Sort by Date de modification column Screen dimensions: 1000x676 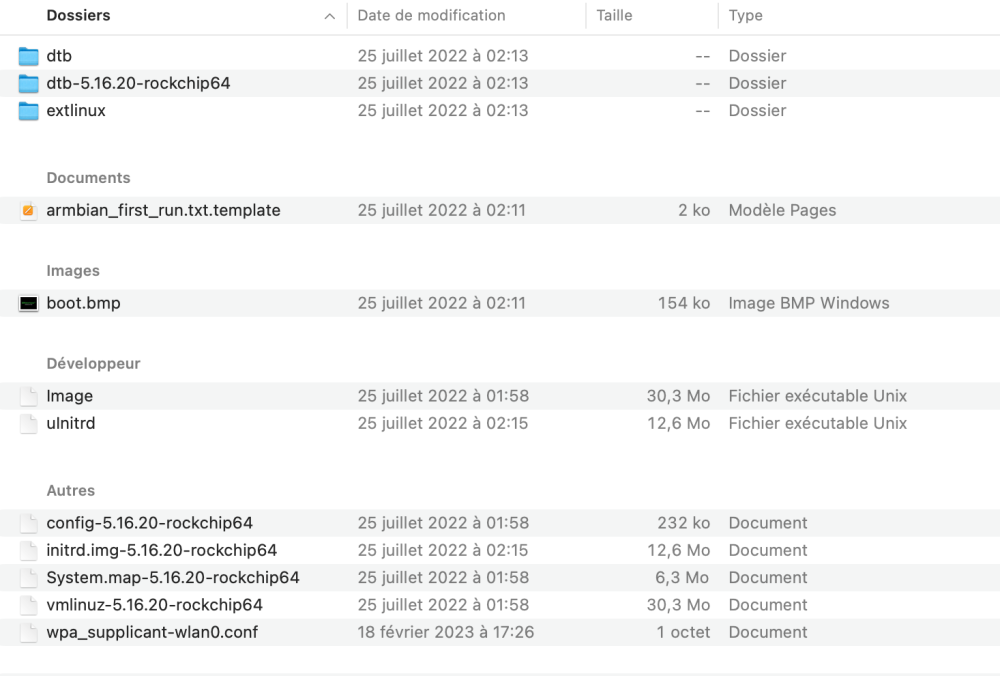431,16
